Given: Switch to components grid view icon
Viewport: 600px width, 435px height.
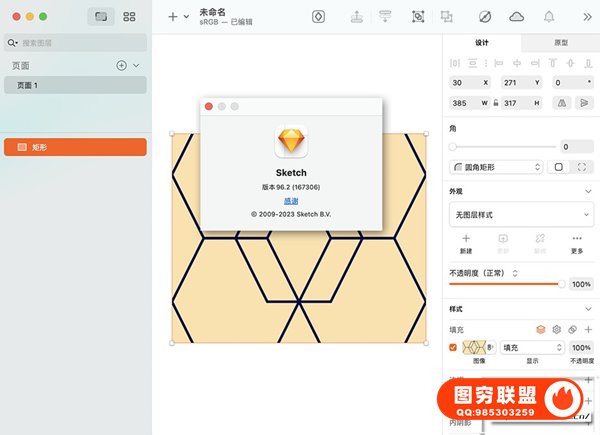Looking at the screenshot, I should [x=129, y=17].
